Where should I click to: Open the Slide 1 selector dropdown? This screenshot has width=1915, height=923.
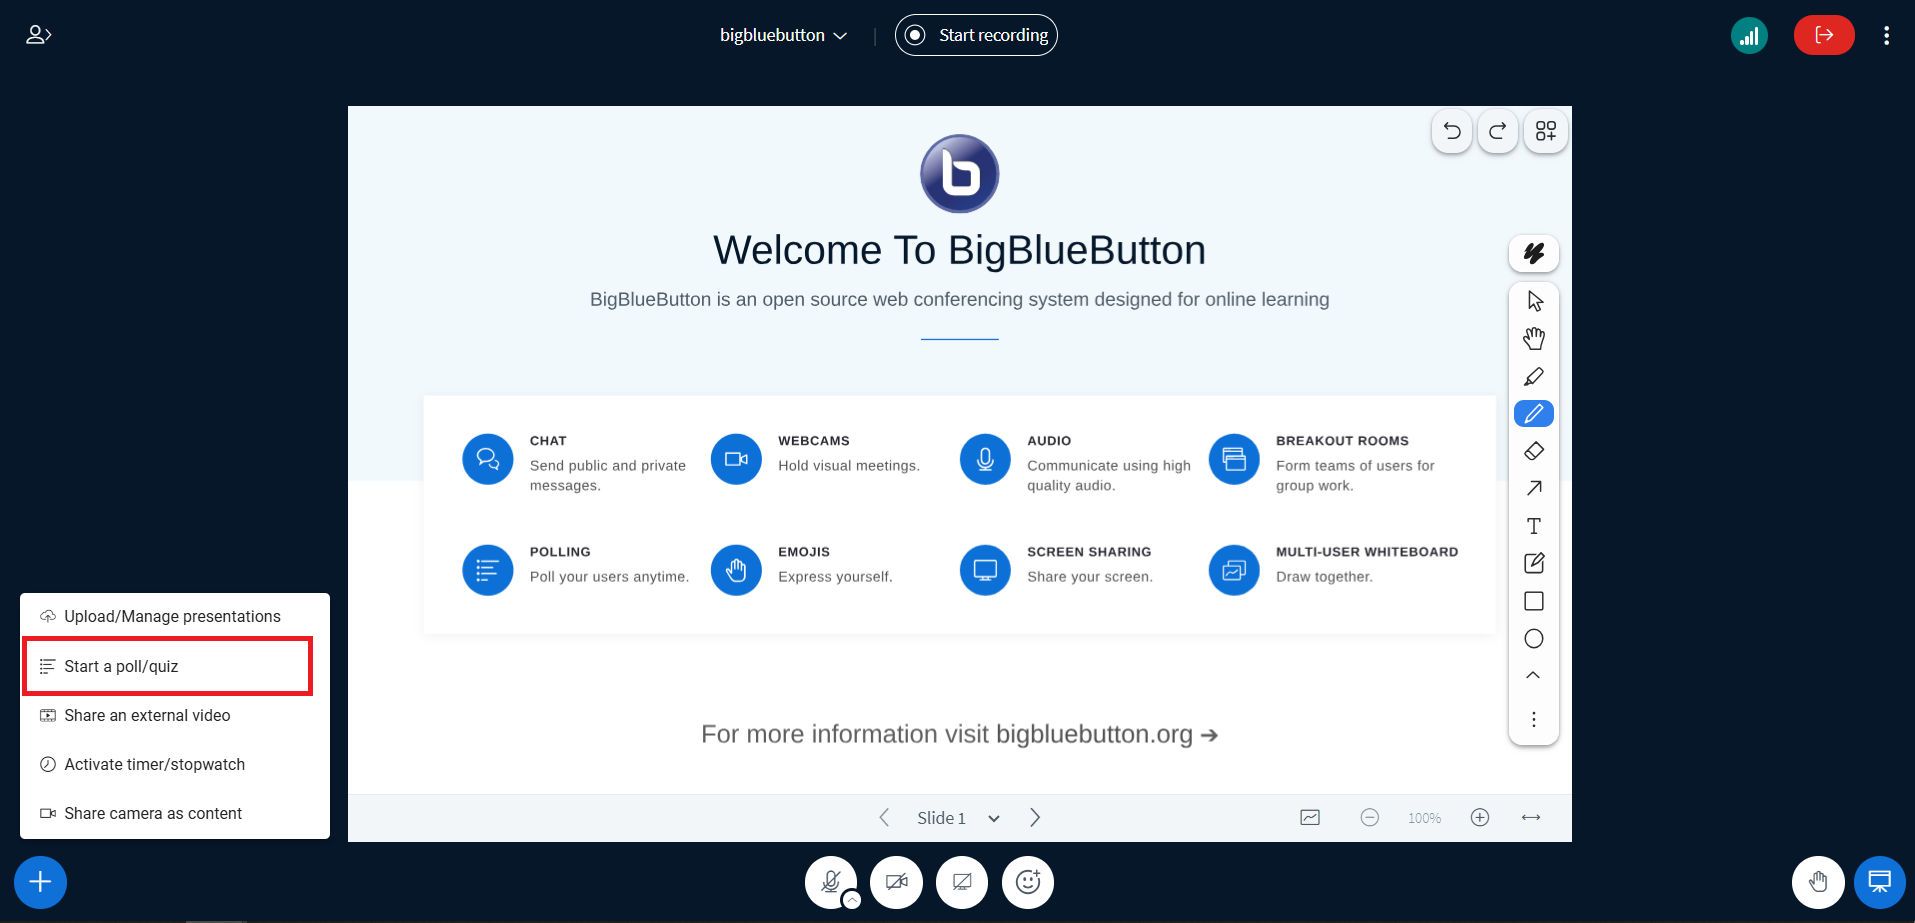pyautogui.click(x=958, y=818)
